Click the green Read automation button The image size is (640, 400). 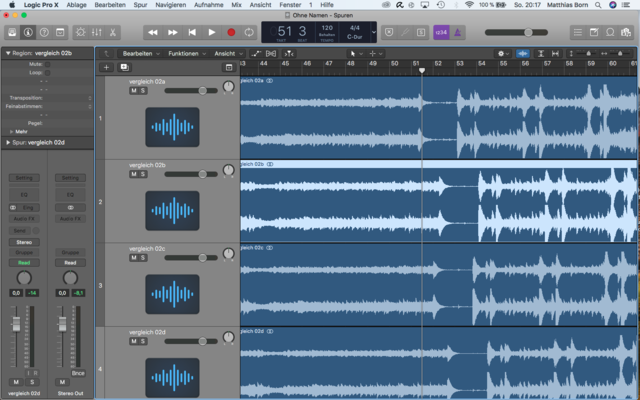pyautogui.click(x=24, y=262)
